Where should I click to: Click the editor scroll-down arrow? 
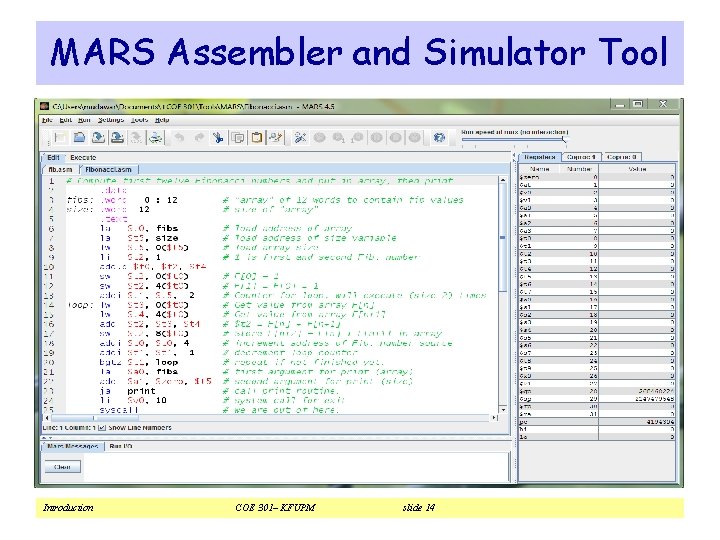tap(503, 410)
